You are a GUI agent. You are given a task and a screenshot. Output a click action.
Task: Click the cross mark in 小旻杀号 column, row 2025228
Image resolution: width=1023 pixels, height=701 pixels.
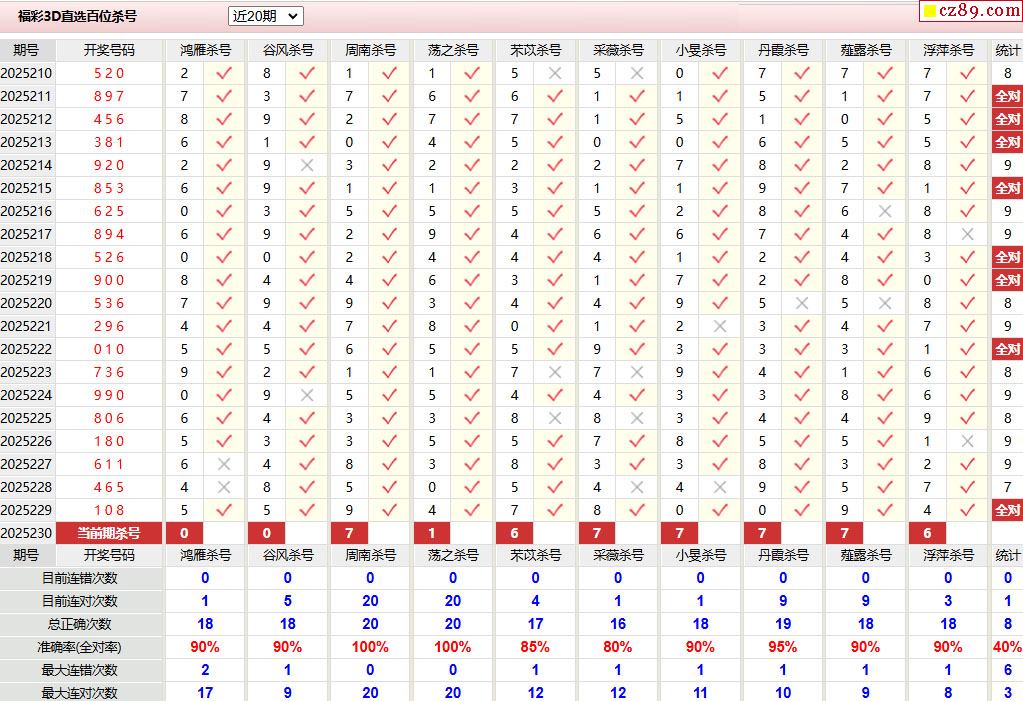pyautogui.click(x=720, y=487)
